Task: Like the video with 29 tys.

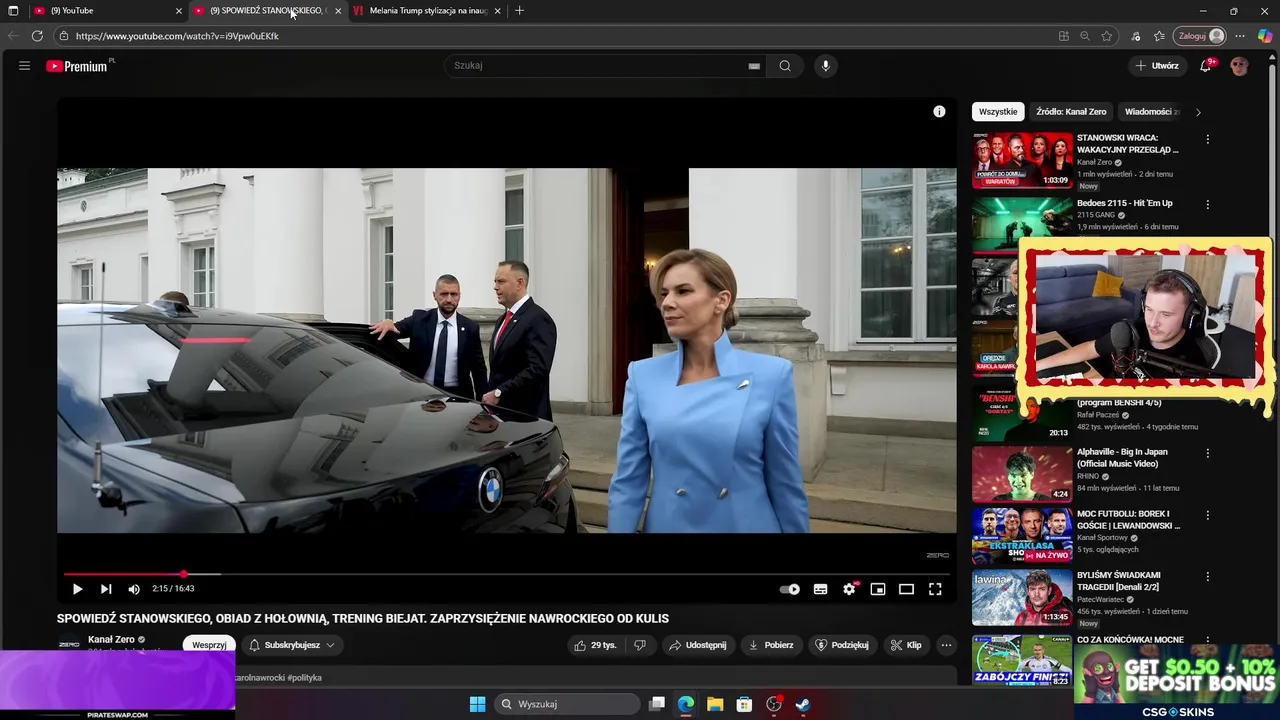Action: click(x=594, y=645)
